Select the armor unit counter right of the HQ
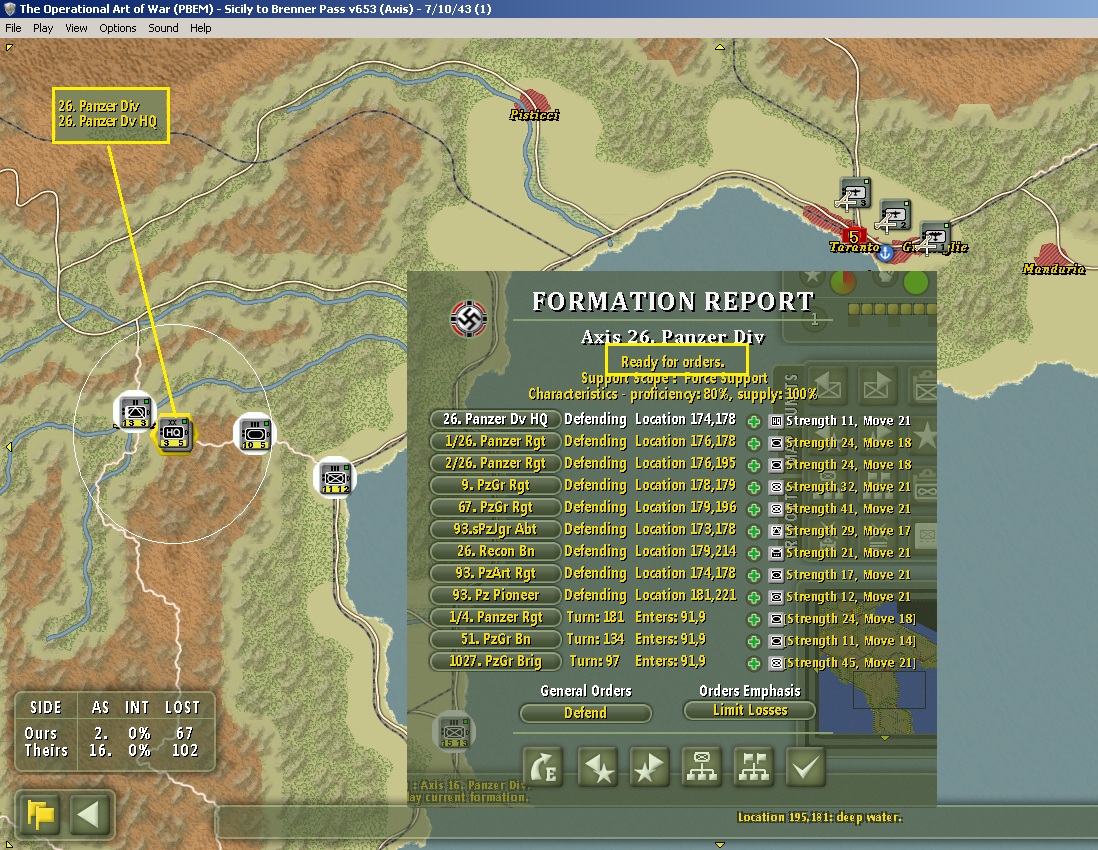 point(254,433)
